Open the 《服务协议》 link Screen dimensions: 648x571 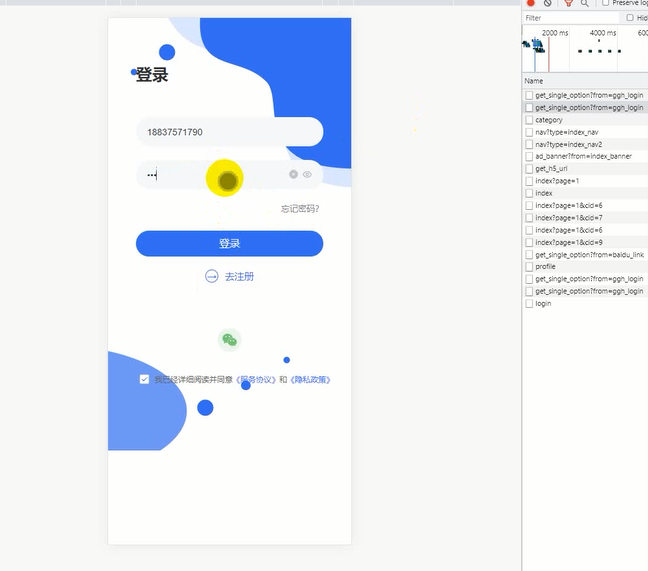point(255,380)
